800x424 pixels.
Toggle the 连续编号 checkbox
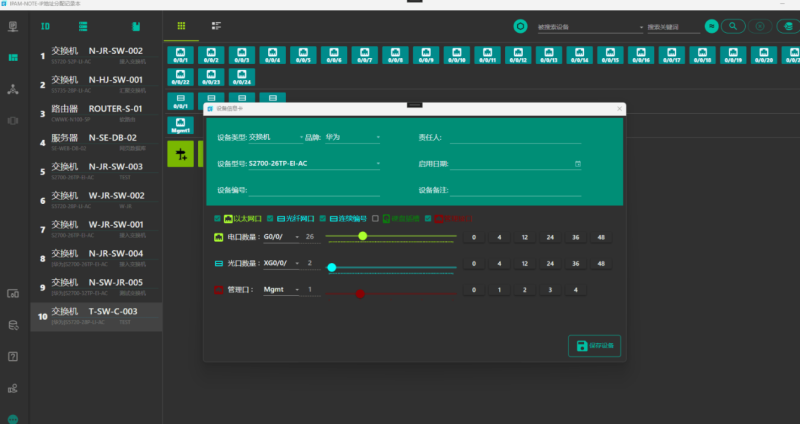pyautogui.click(x=323, y=217)
